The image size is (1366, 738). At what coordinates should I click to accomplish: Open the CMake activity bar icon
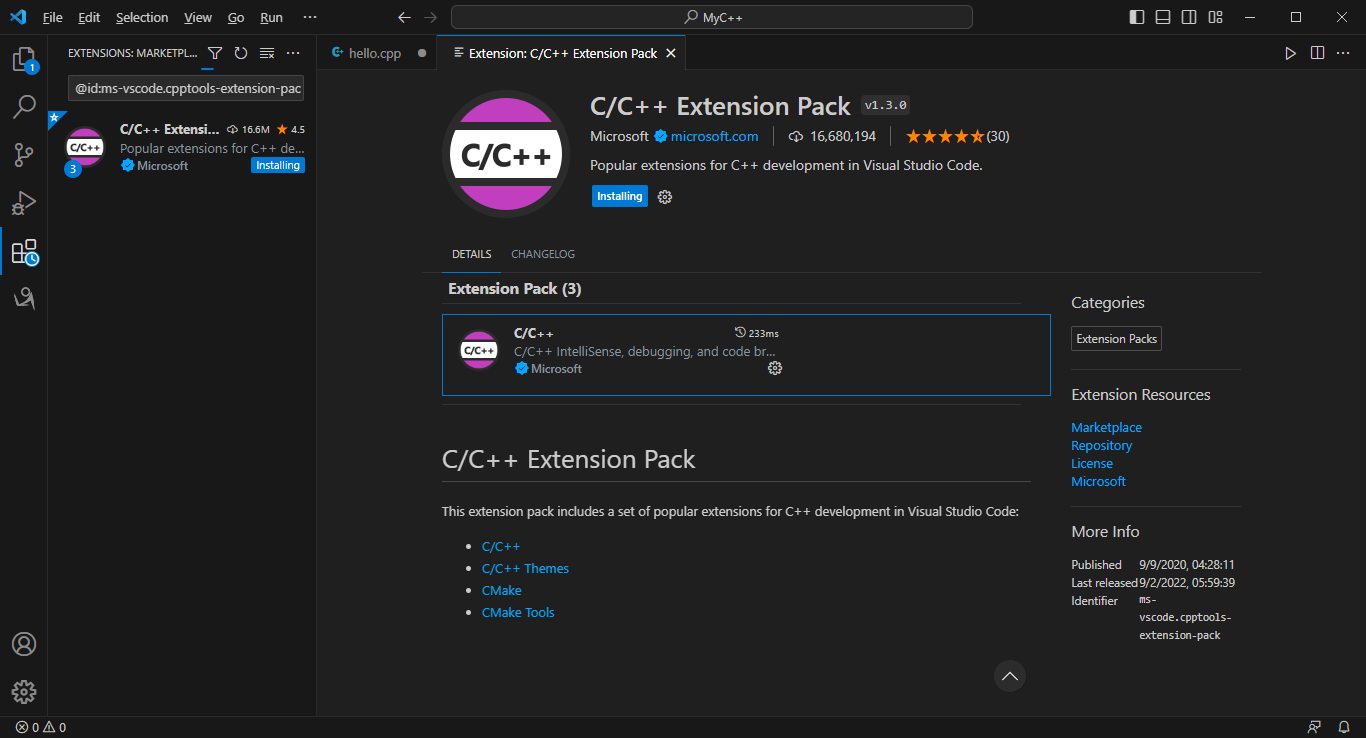point(24,299)
